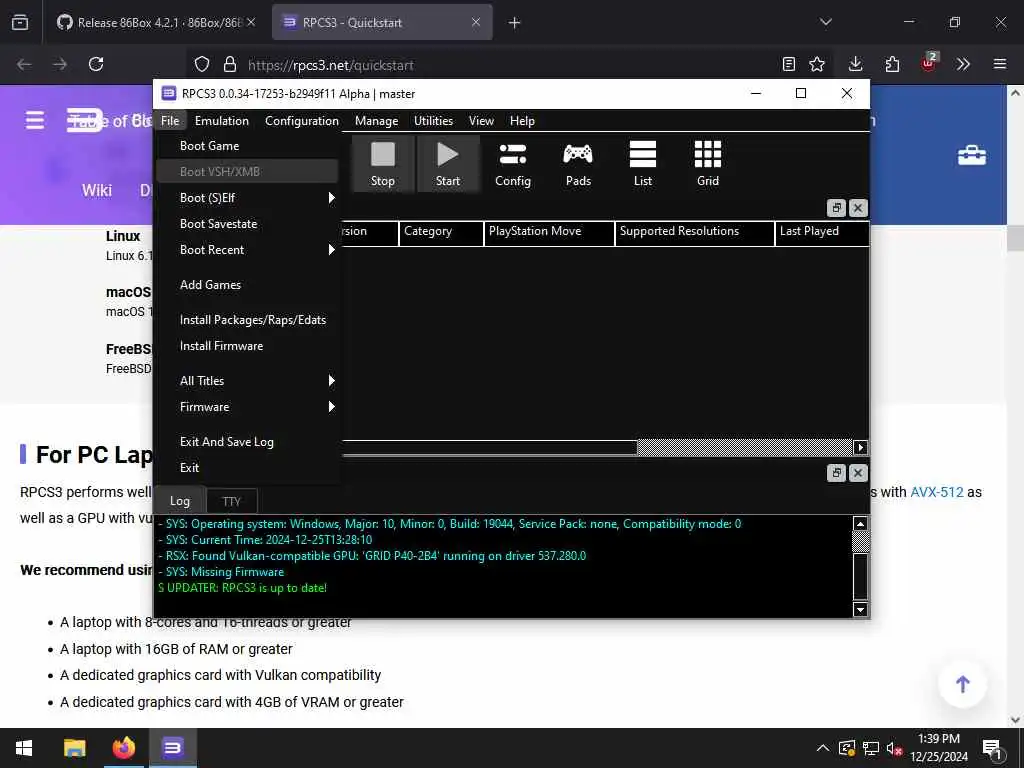
Task: Open the Config toolbar icon
Action: tap(513, 163)
